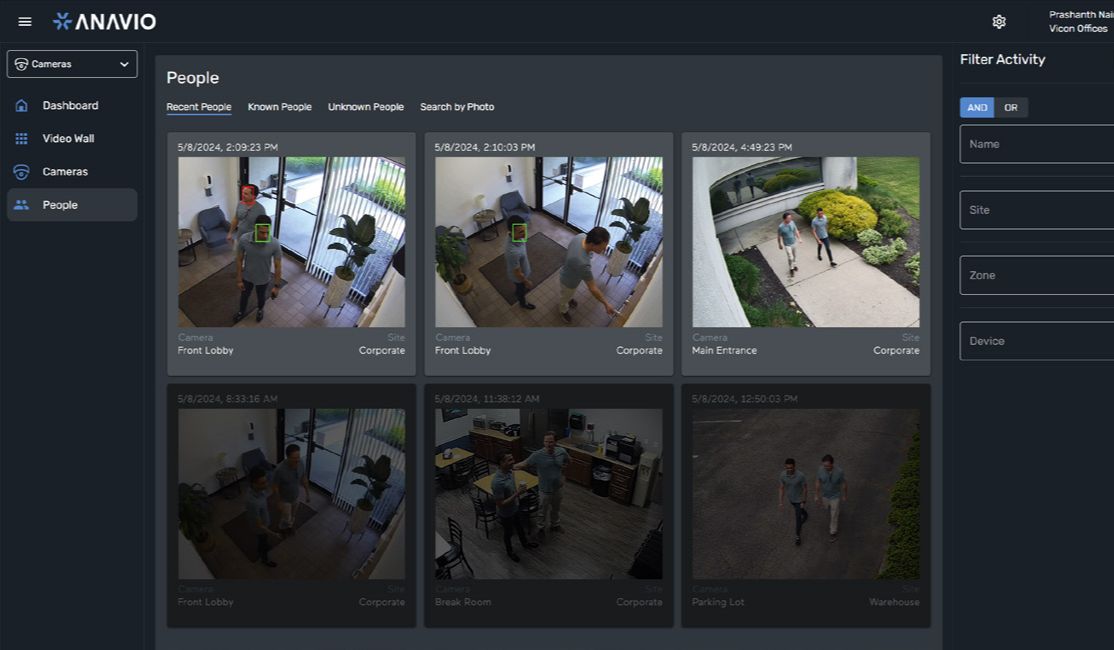Click the Name filter input field

(x=1036, y=144)
